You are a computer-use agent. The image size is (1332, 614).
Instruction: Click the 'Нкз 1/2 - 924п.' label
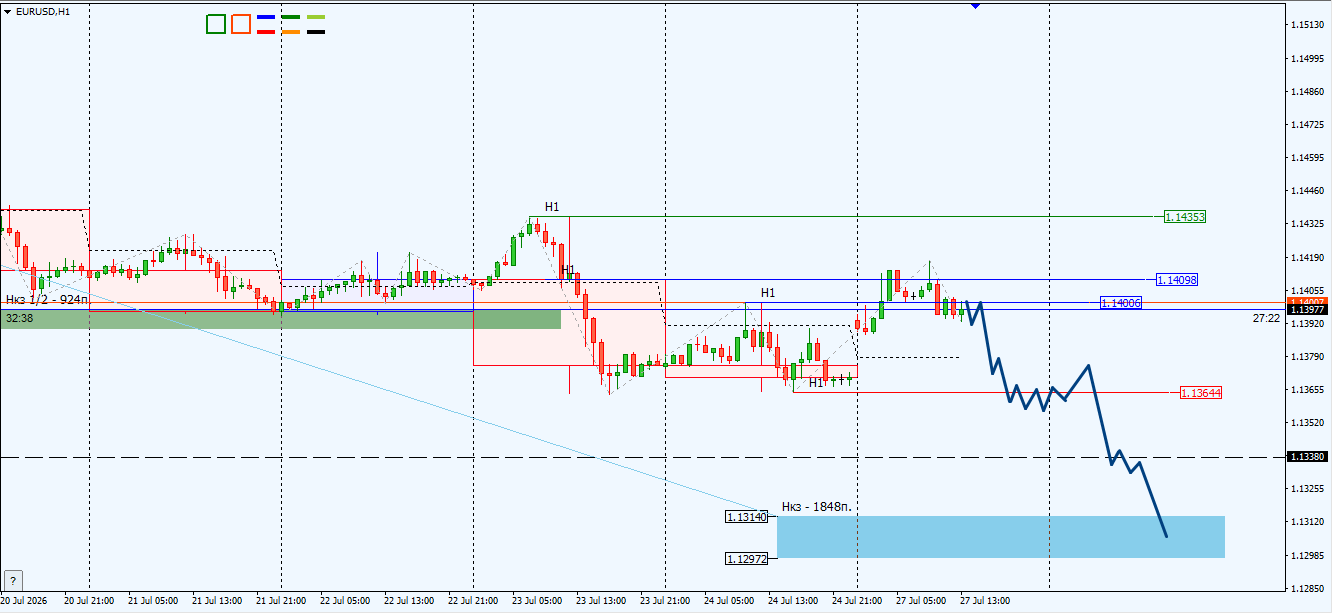[x=47, y=299]
